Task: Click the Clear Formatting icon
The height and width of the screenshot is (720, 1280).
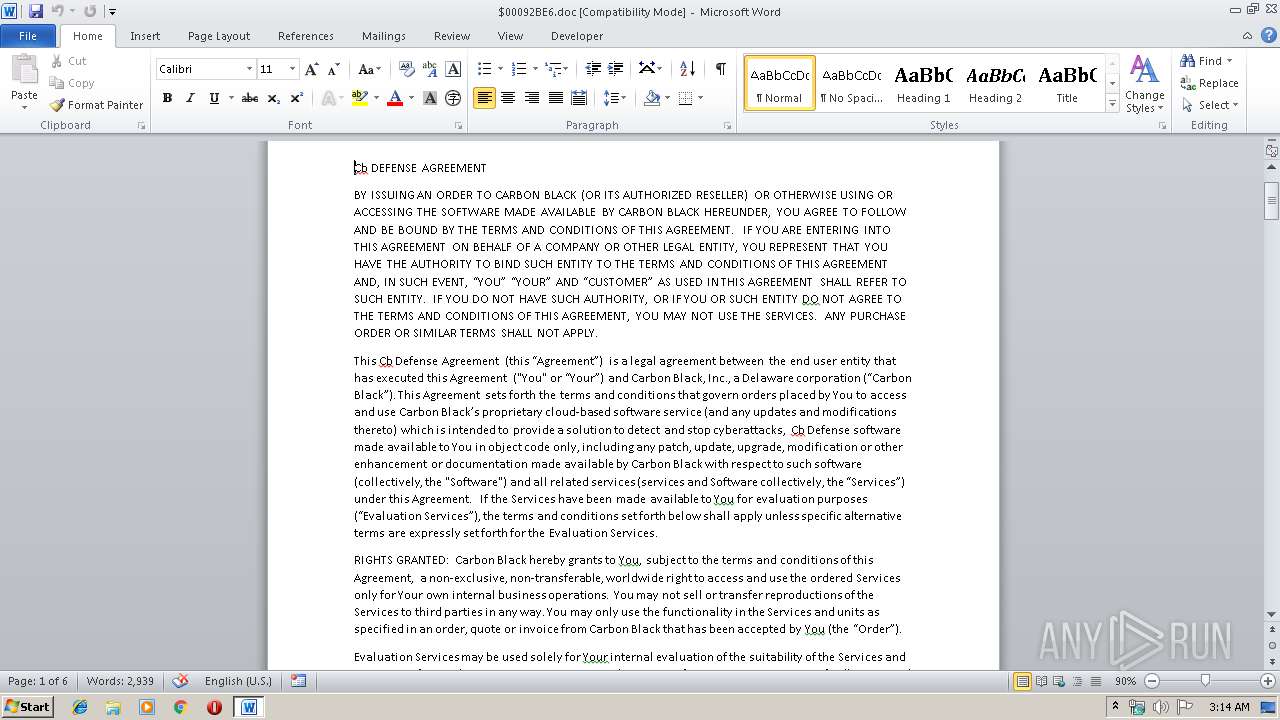Action: click(x=406, y=69)
